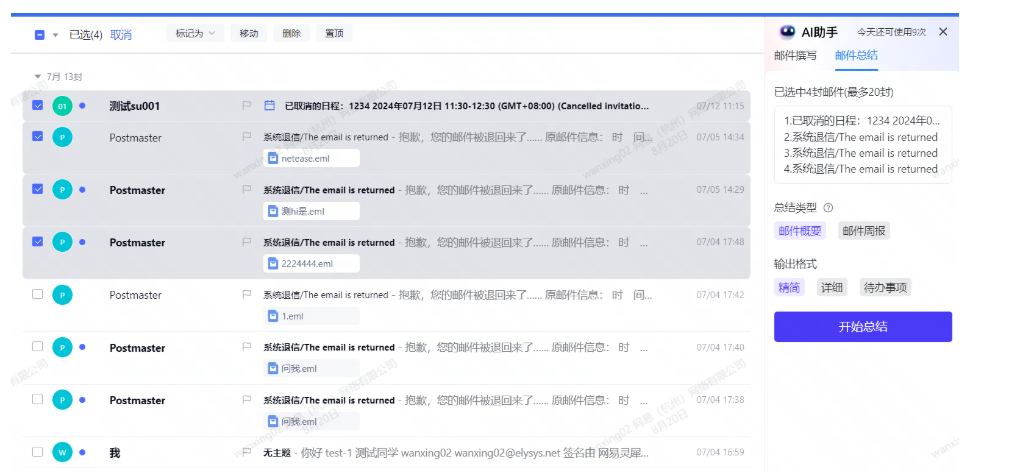The height and width of the screenshot is (475, 1010).
Task: Open the 1.eml attachment
Action: [311, 316]
